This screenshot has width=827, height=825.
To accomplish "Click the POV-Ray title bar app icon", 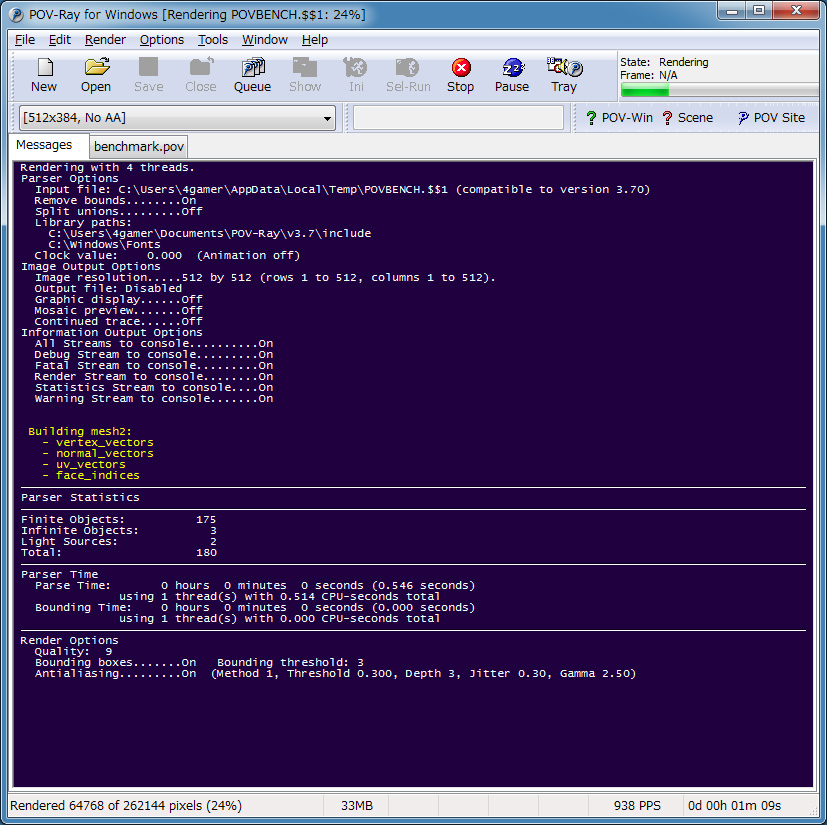I will point(16,15).
